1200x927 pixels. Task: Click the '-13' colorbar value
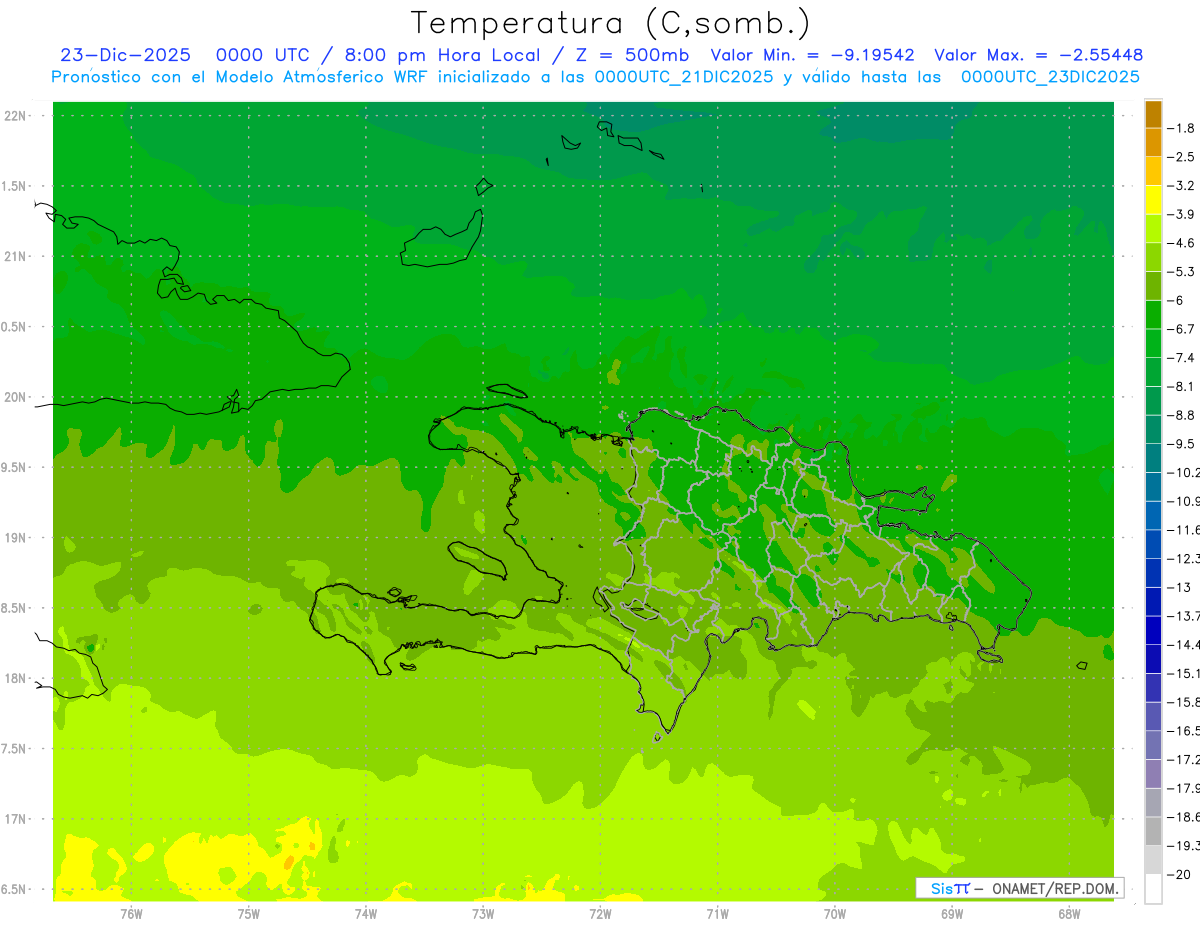(1180, 587)
